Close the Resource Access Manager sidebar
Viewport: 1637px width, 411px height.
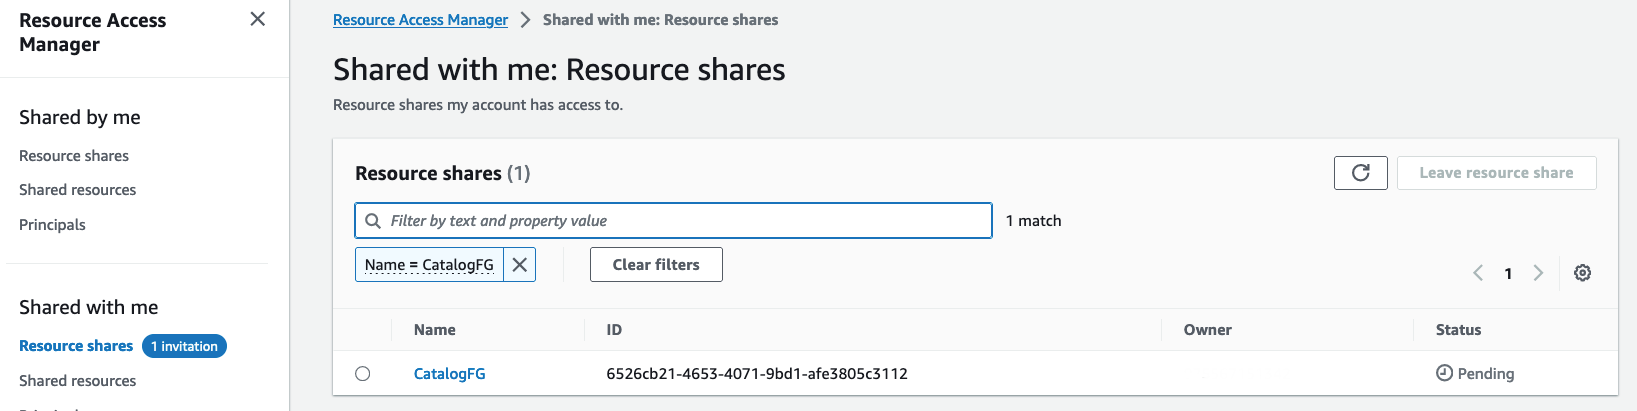[257, 19]
